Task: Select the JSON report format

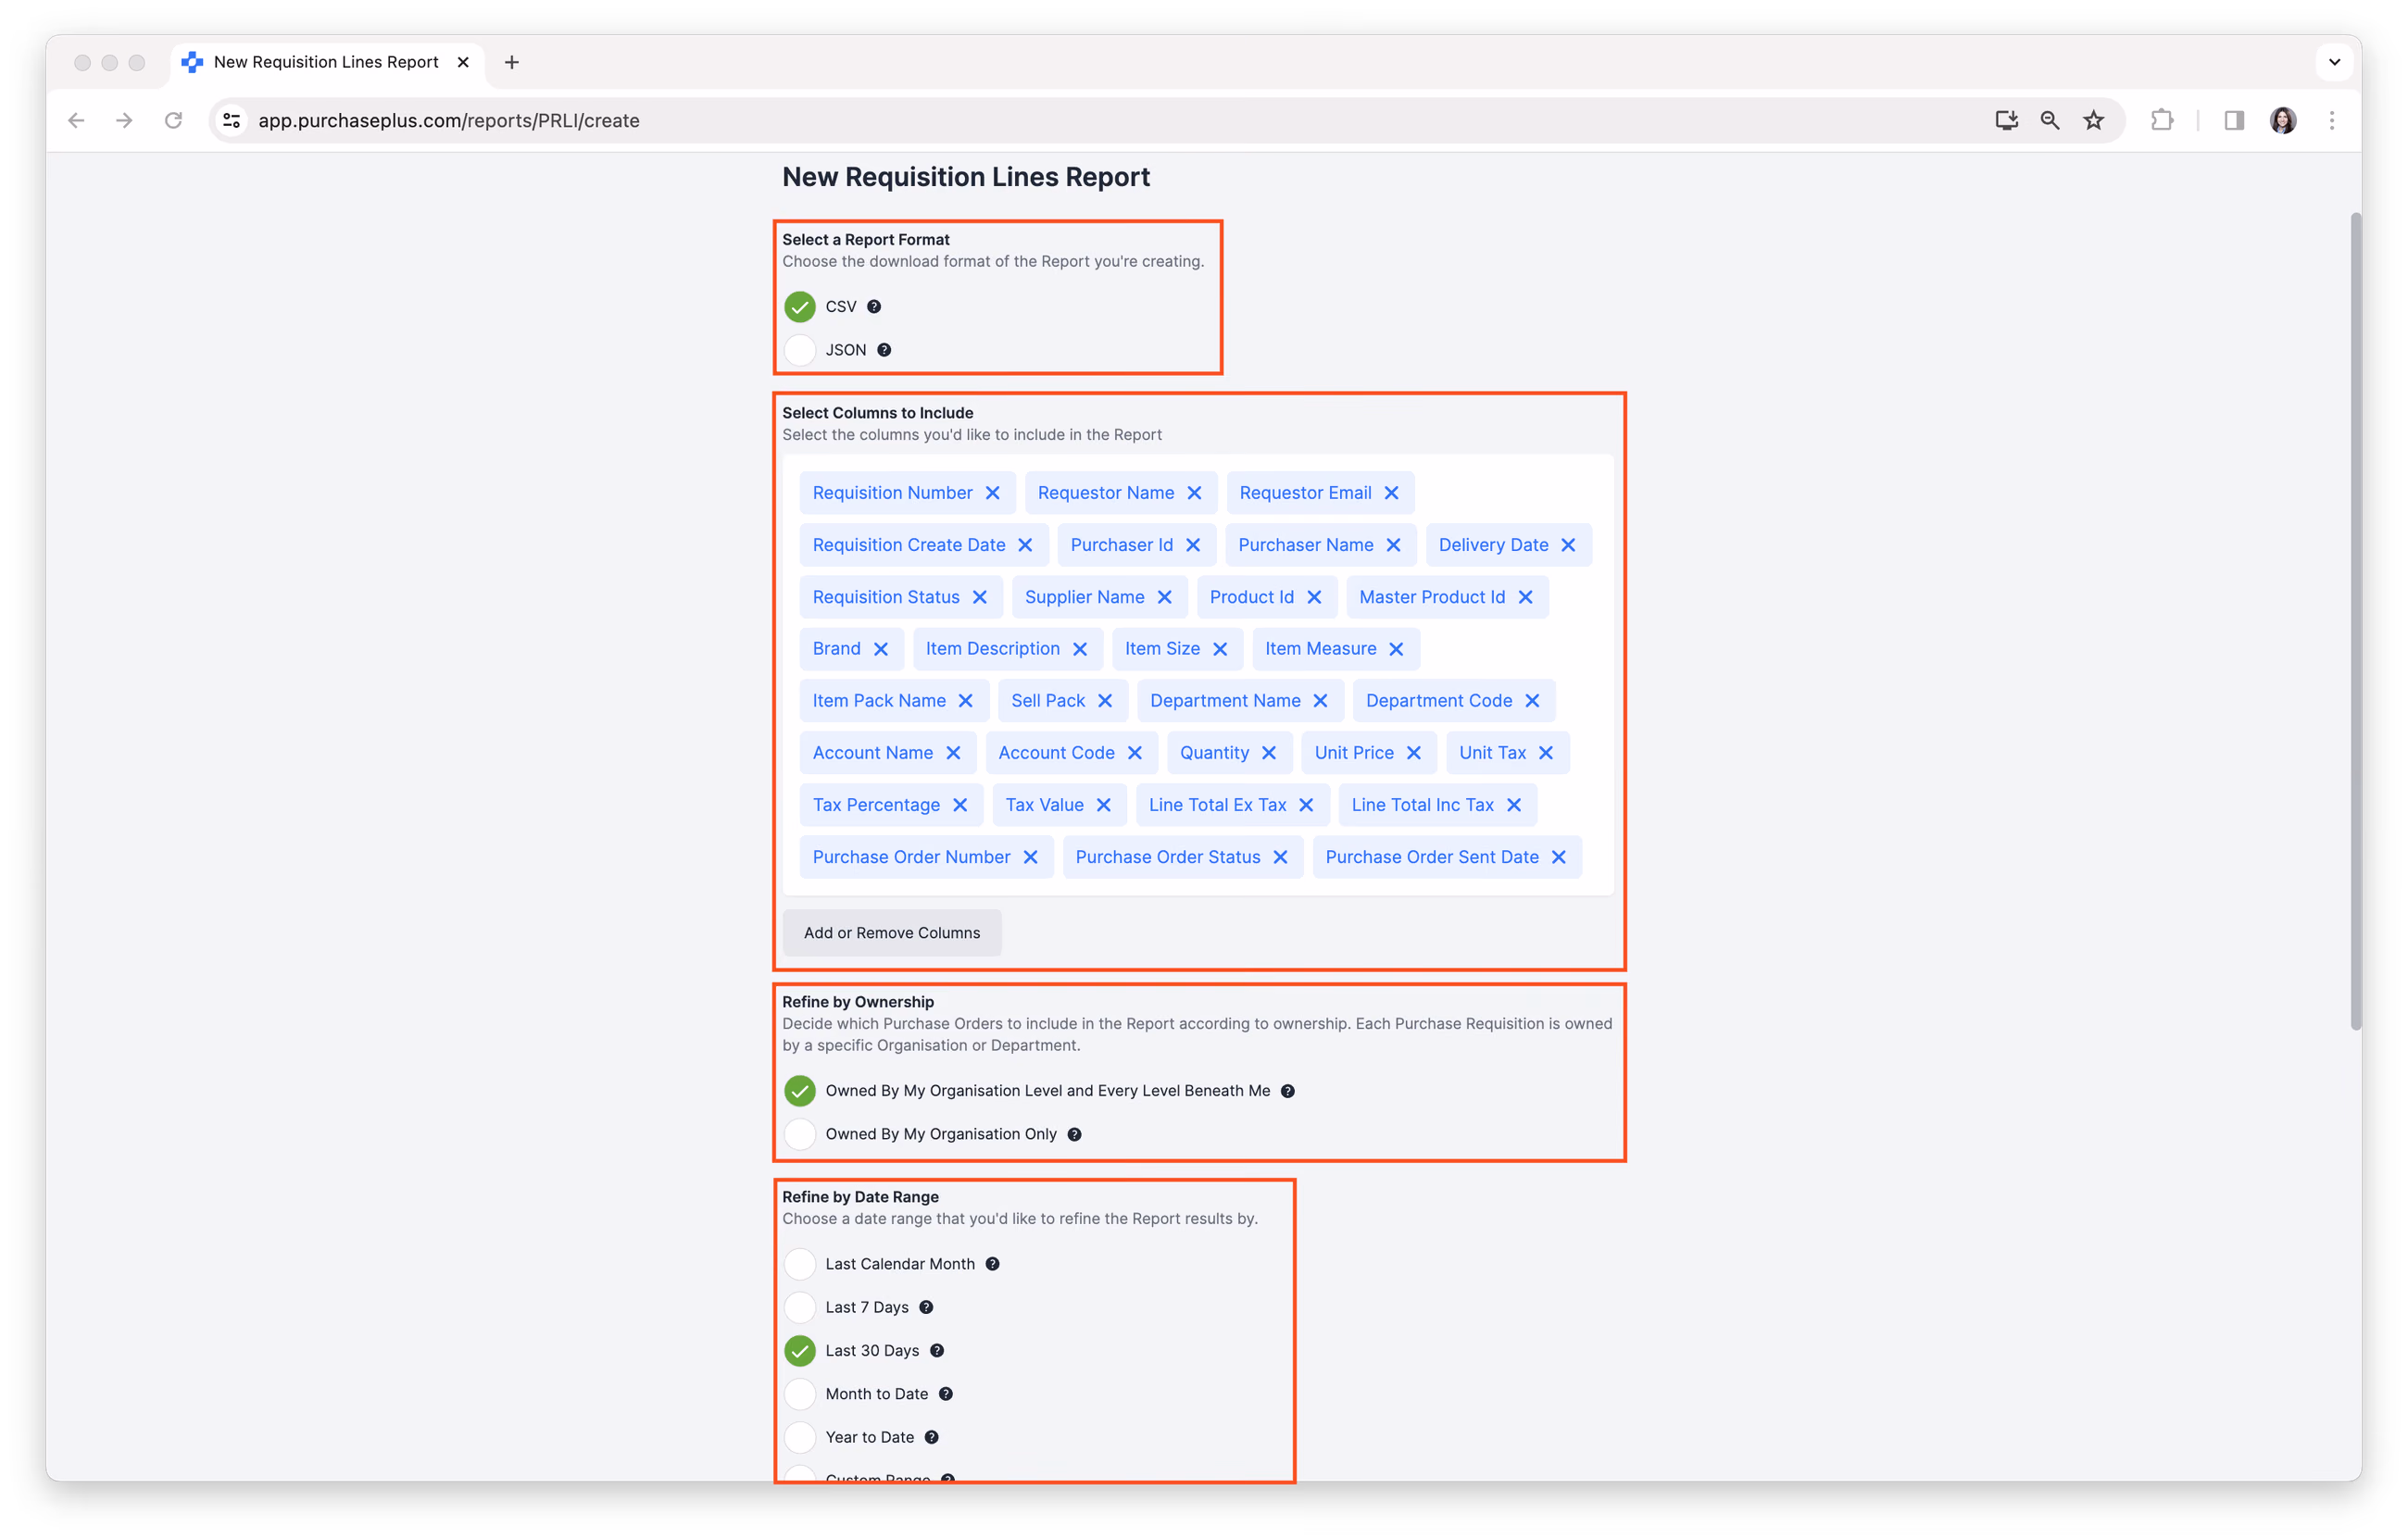Action: 800,350
